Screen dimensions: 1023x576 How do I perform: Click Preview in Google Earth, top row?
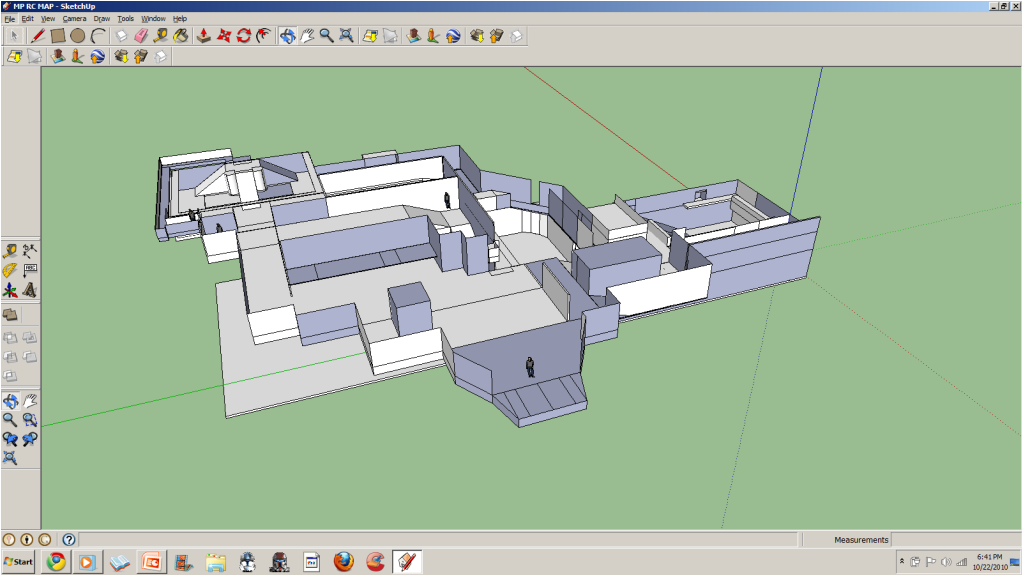[453, 36]
